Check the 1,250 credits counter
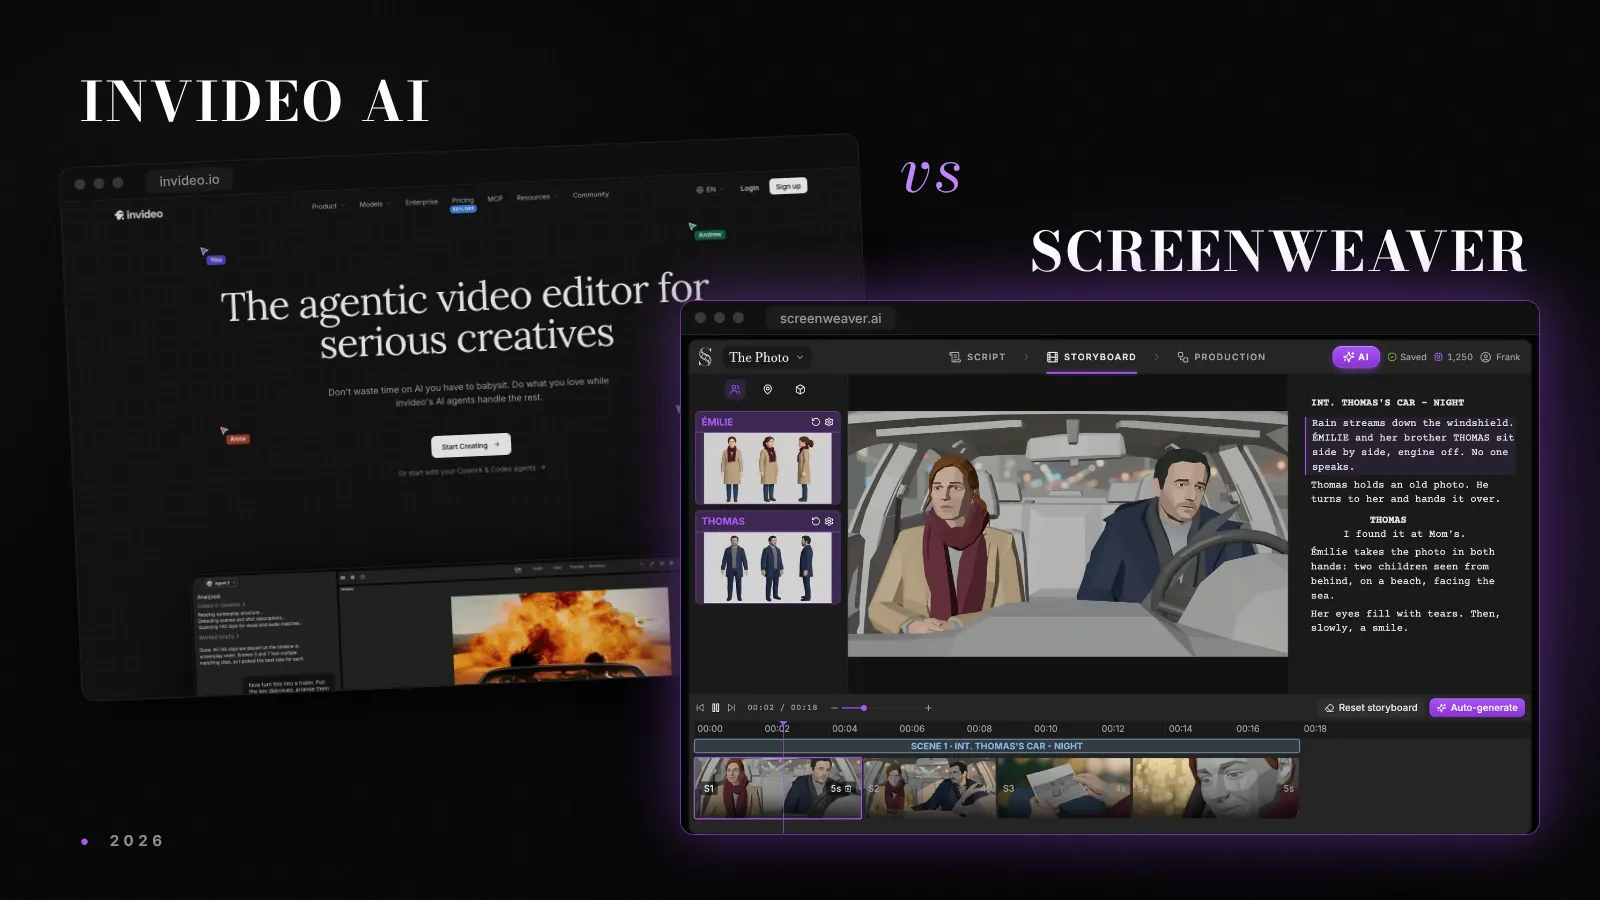 pyautogui.click(x=1453, y=357)
